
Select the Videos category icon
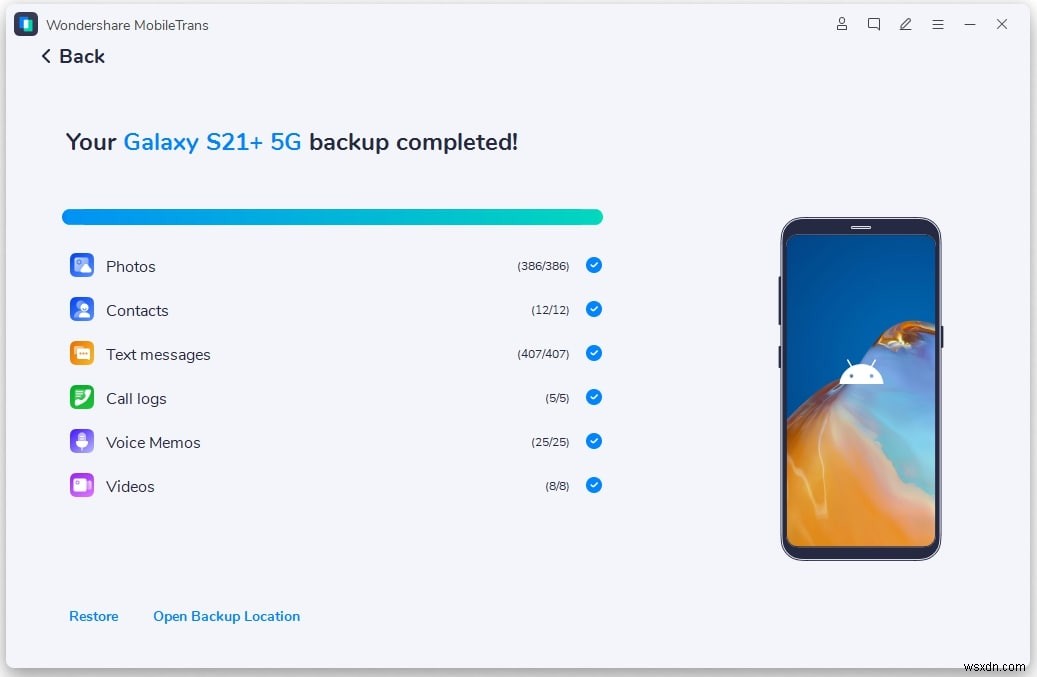pos(81,485)
